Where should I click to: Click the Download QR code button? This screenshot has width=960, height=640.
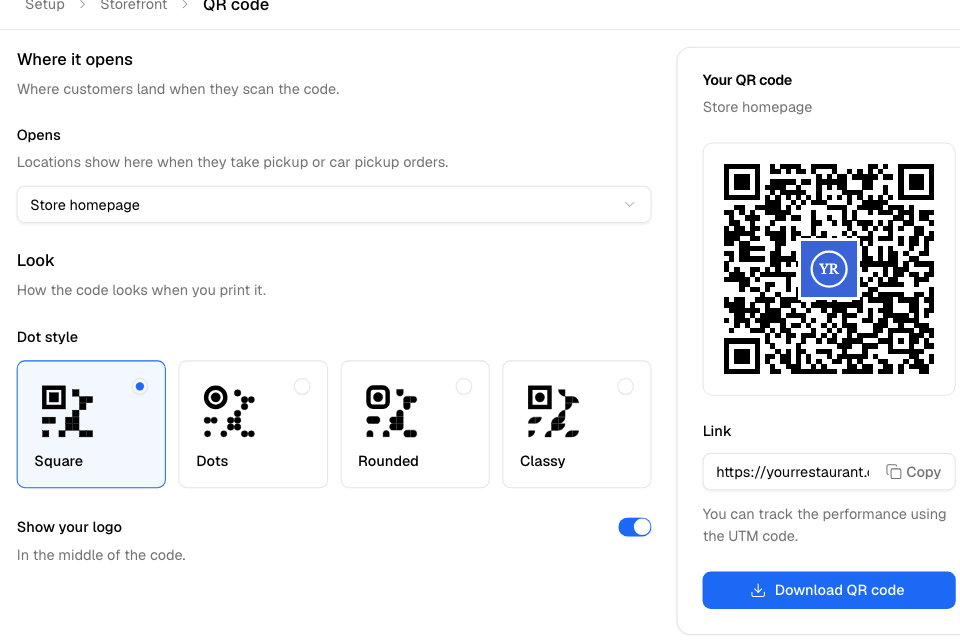[x=828, y=590]
